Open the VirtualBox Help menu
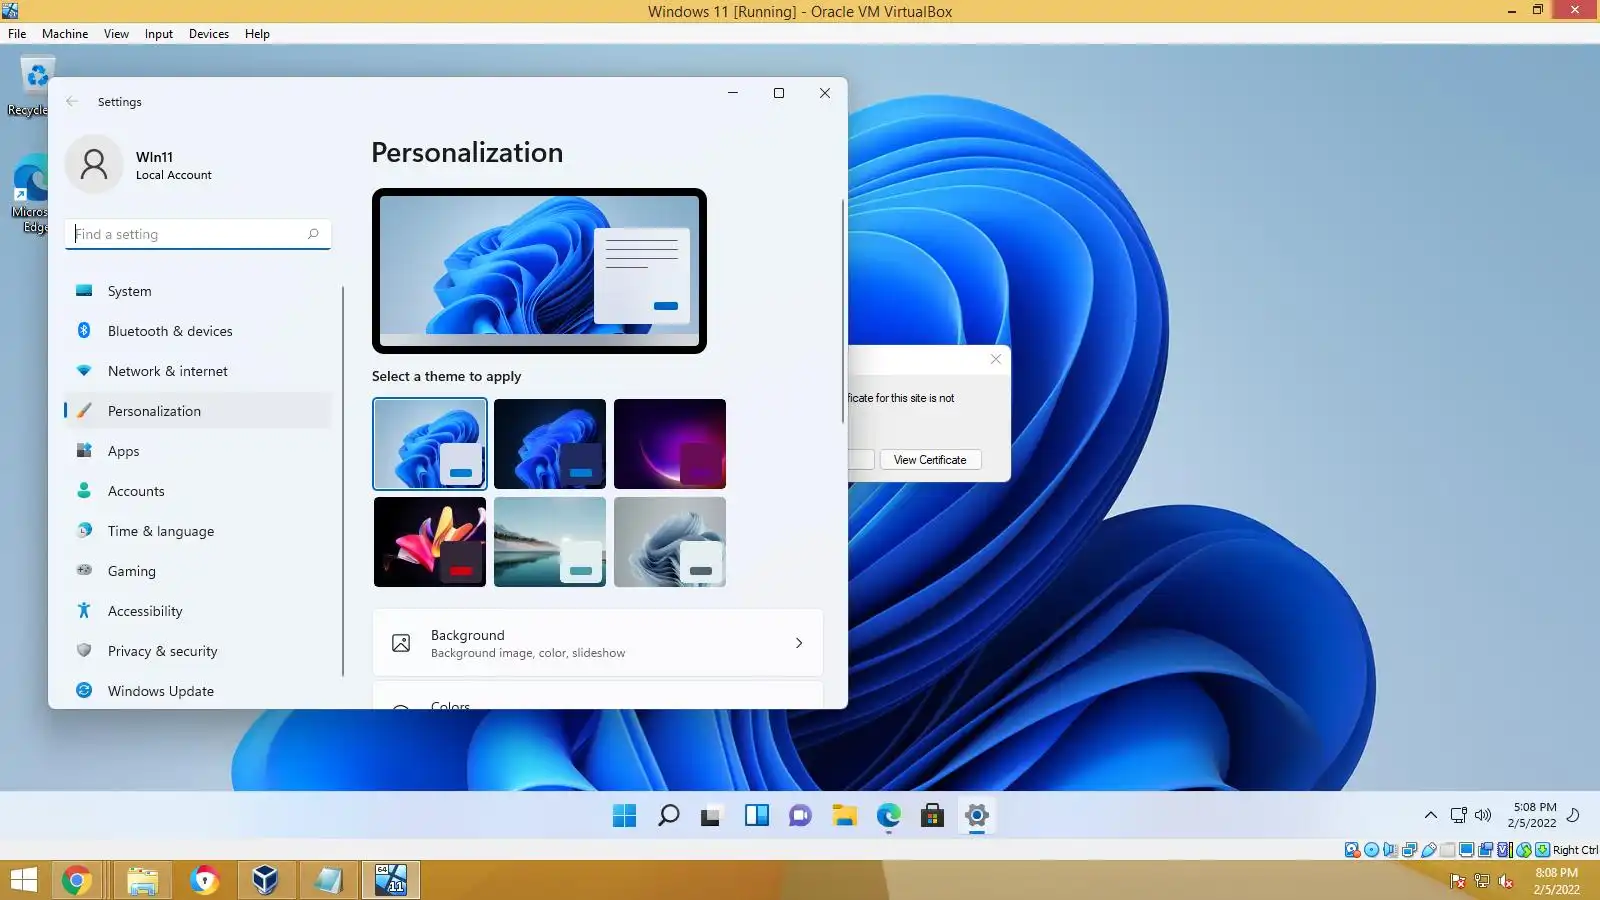 257,34
